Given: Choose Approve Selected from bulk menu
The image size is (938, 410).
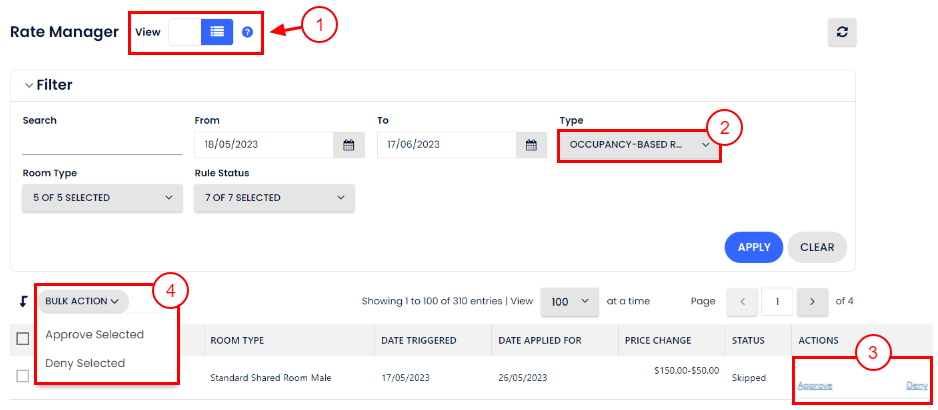Looking at the screenshot, I should pos(95,335).
